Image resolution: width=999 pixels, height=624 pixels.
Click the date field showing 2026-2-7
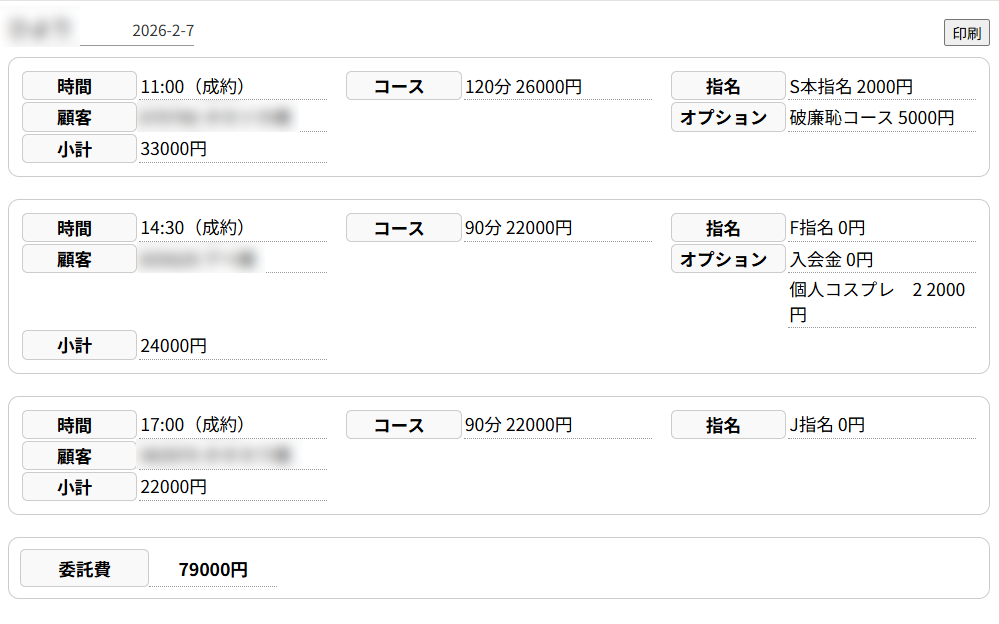pyautogui.click(x=162, y=31)
